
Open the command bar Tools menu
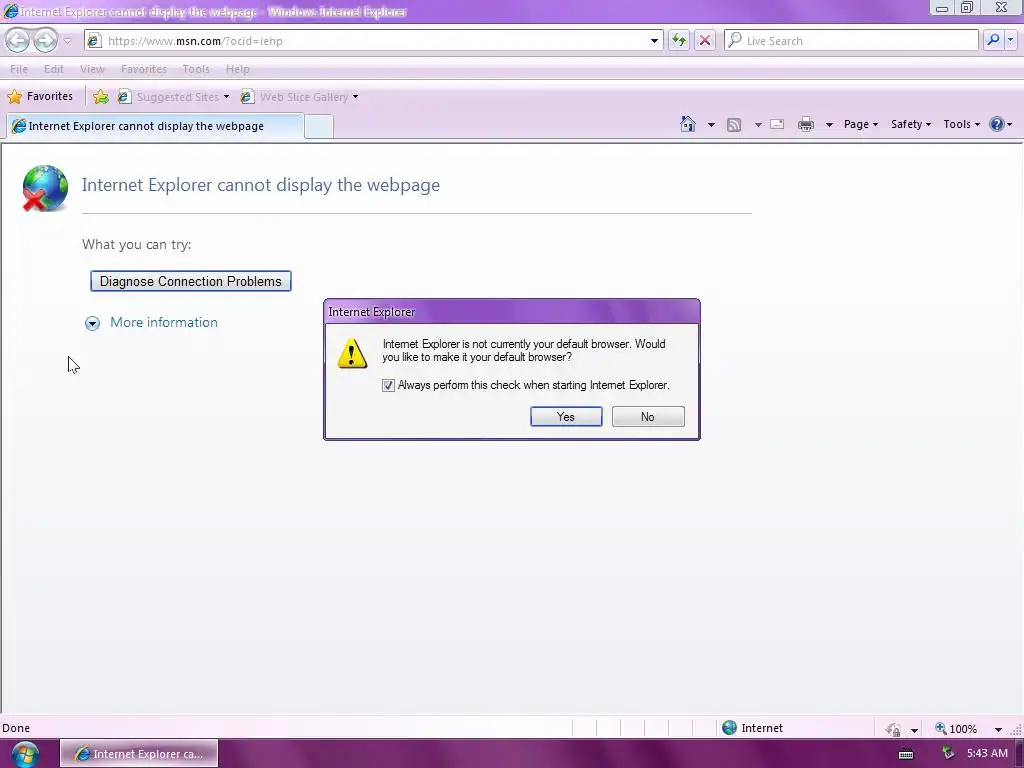pos(961,124)
